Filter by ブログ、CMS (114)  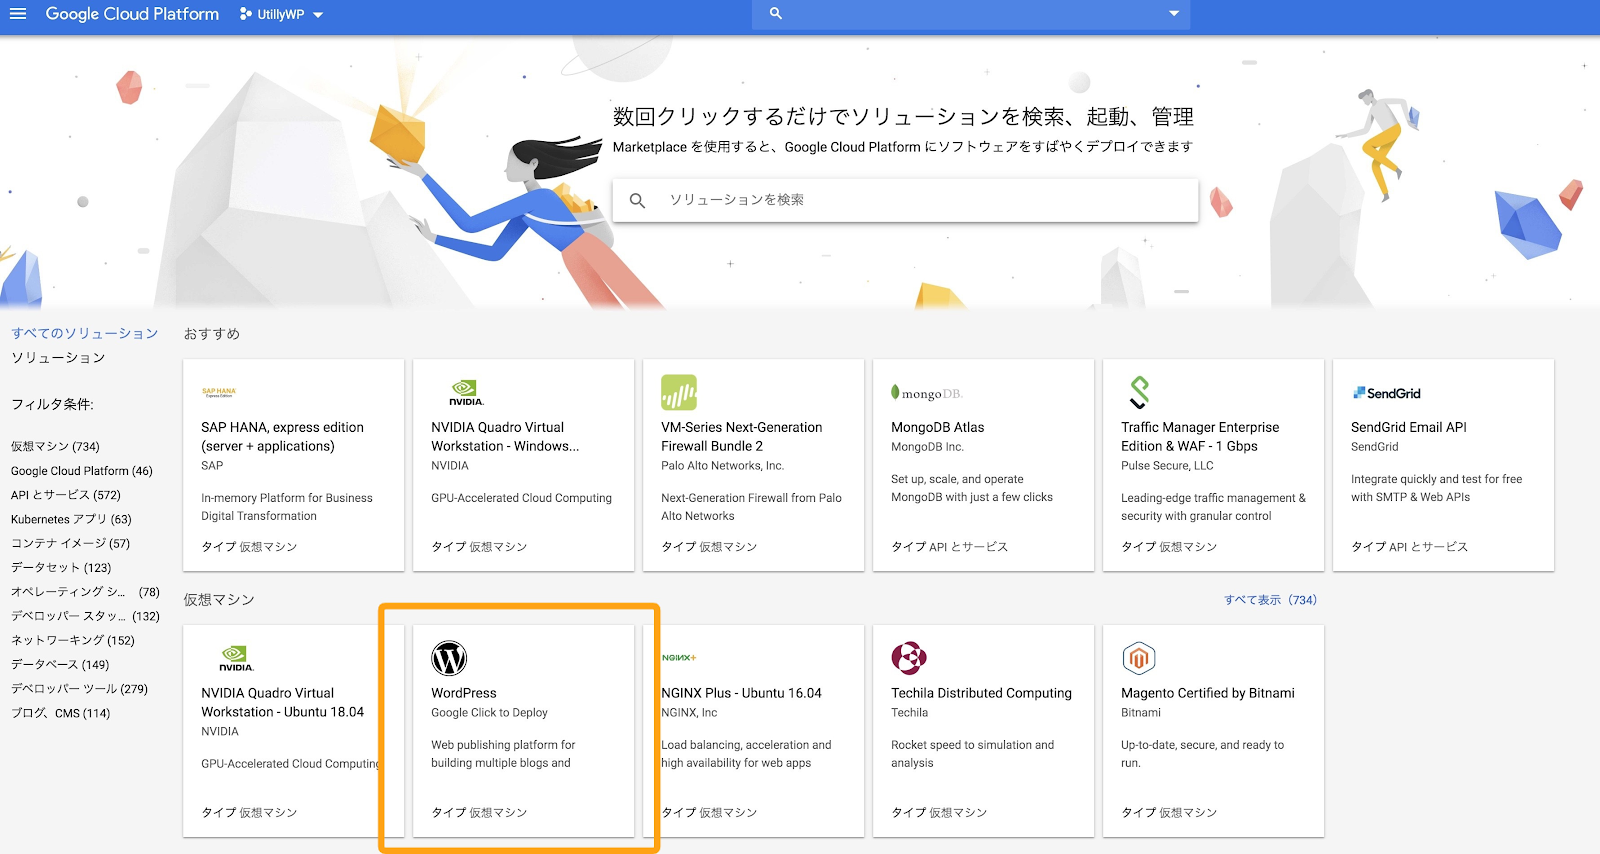(x=61, y=713)
